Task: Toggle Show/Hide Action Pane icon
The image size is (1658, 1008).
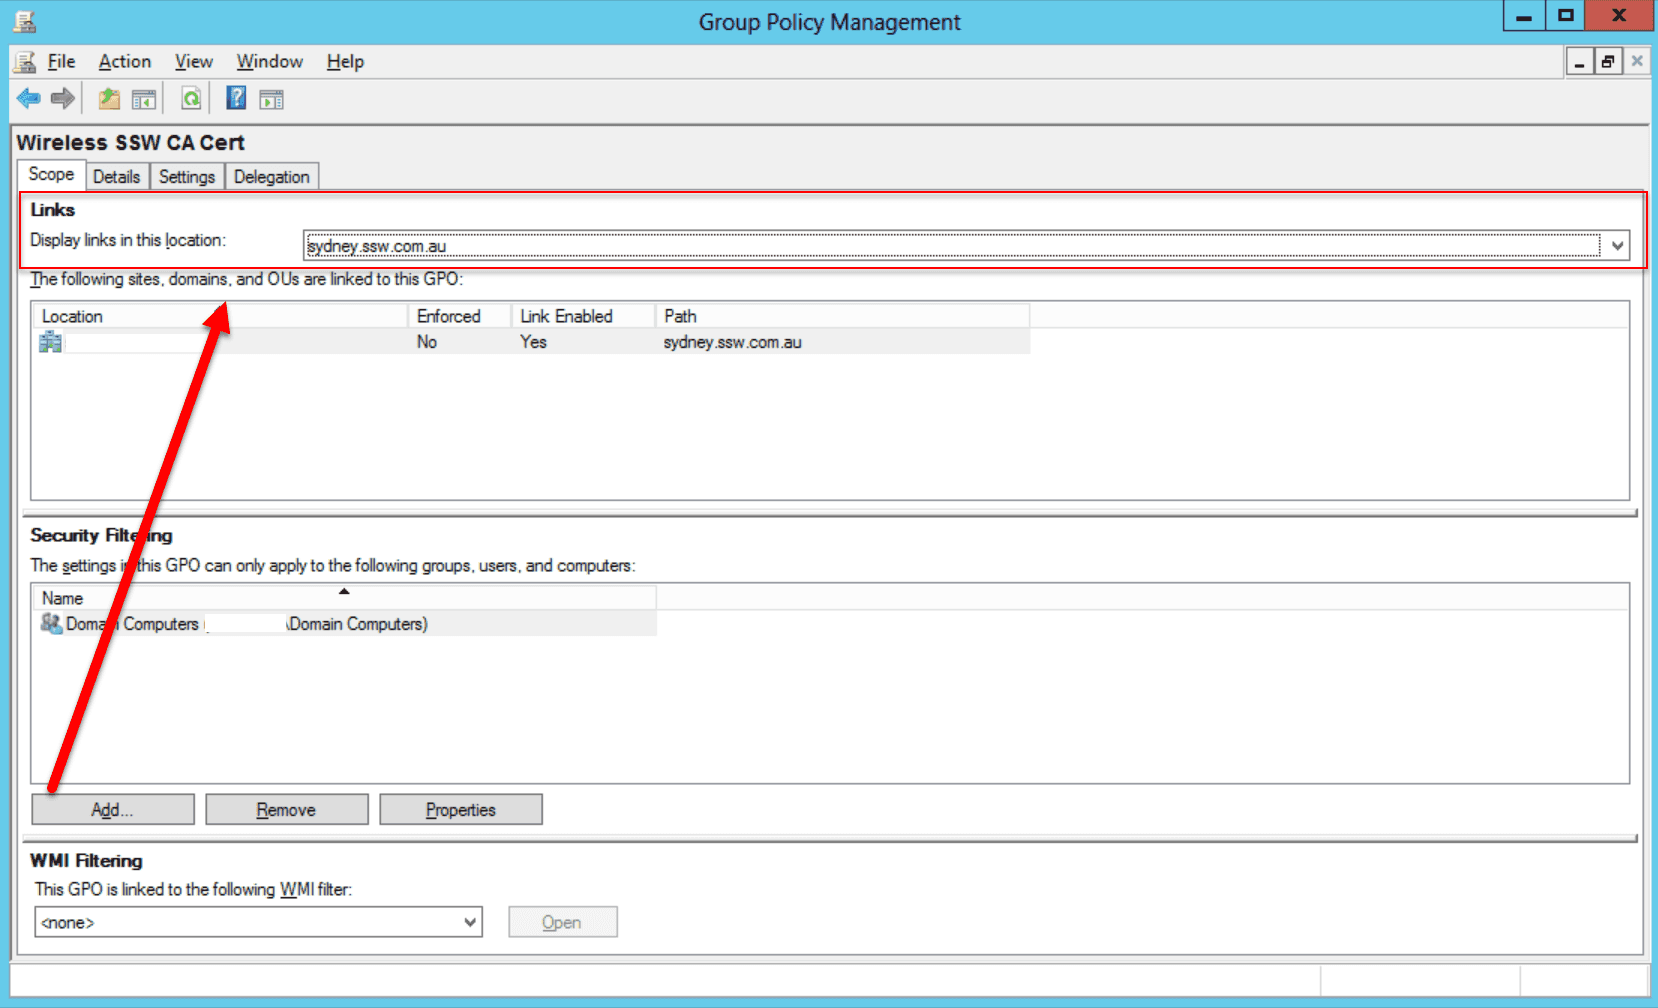Action: click(271, 99)
